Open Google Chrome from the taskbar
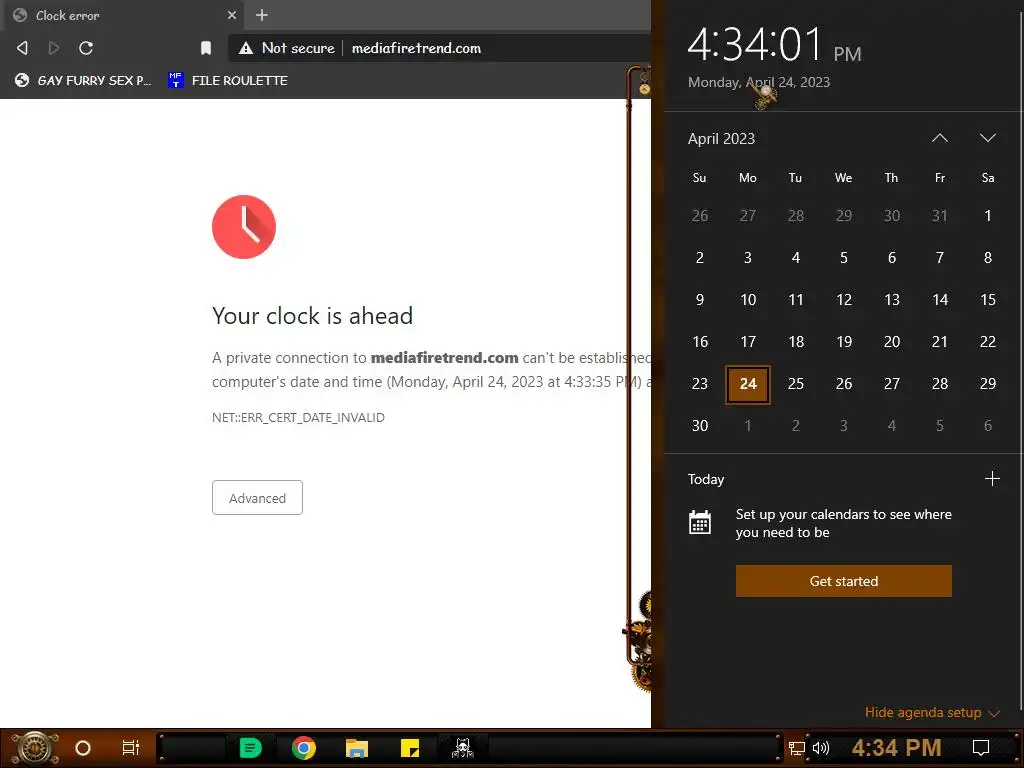 coord(304,748)
